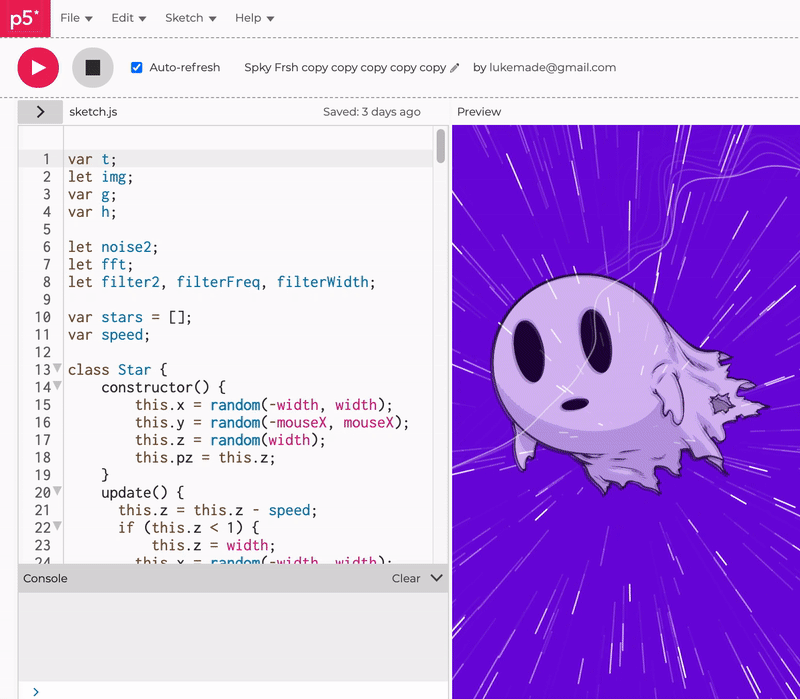Click line 8 'filterWidth' text

[322, 282]
